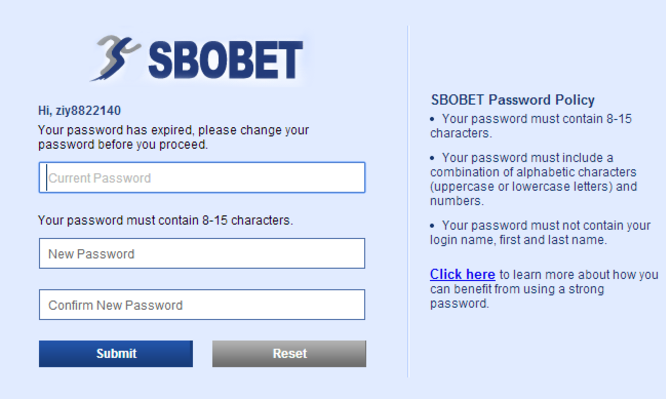Image resolution: width=666 pixels, height=399 pixels.
Task: Click the SBOBET wordmark text in logo
Action: pos(226,60)
